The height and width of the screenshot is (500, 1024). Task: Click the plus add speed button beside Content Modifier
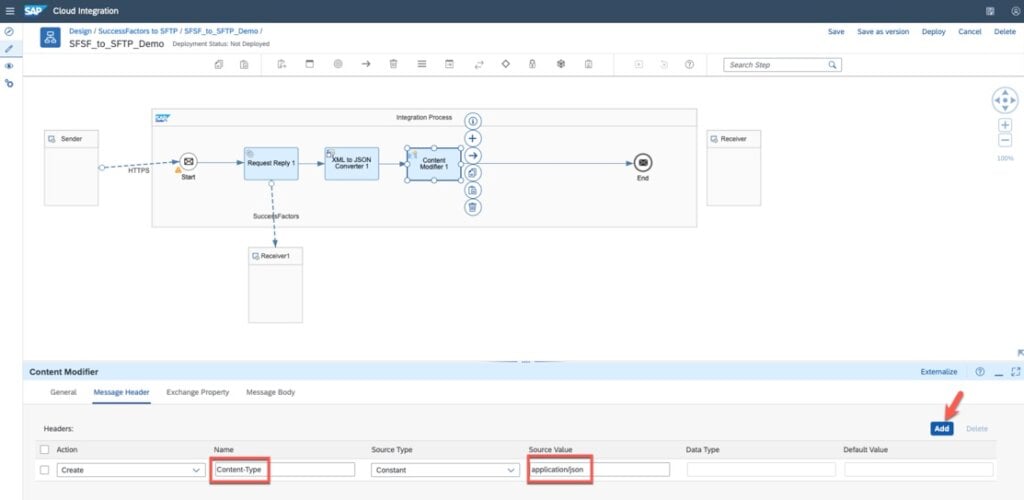click(x=473, y=138)
